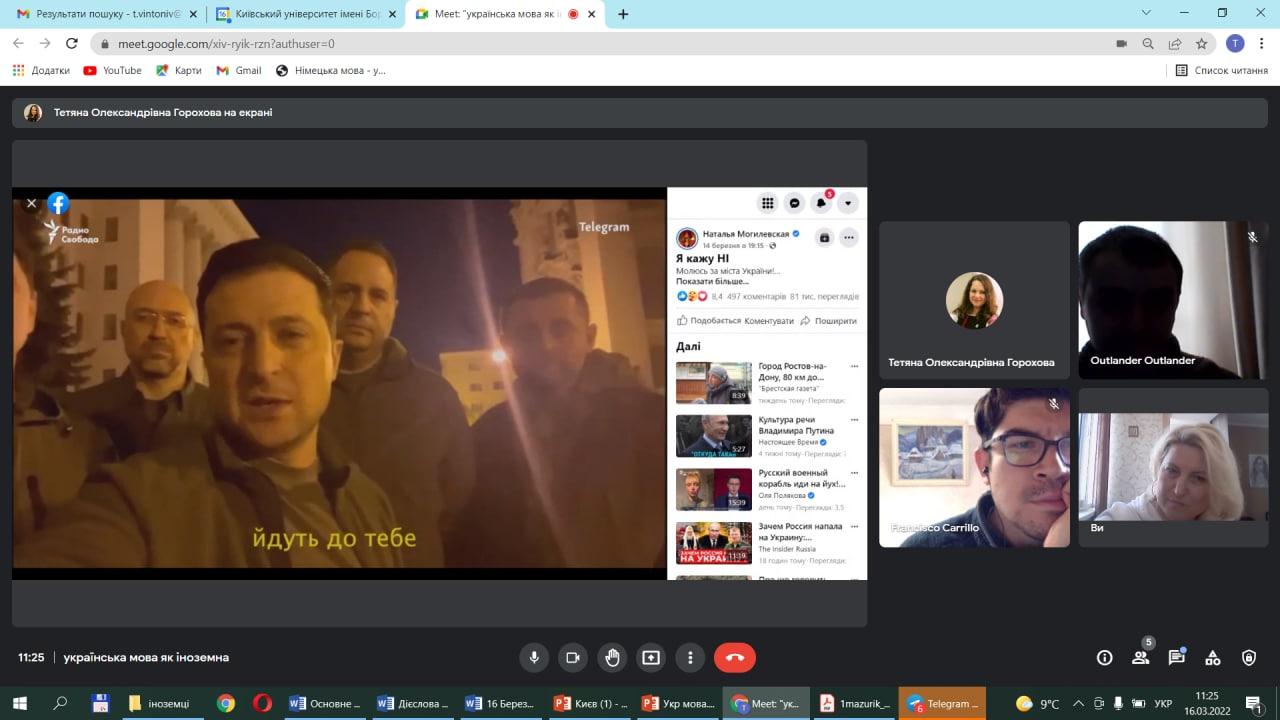The image size is (1280, 720).
Task: Click 'Показати більше' to expand post
Action: pyautogui.click(x=712, y=282)
